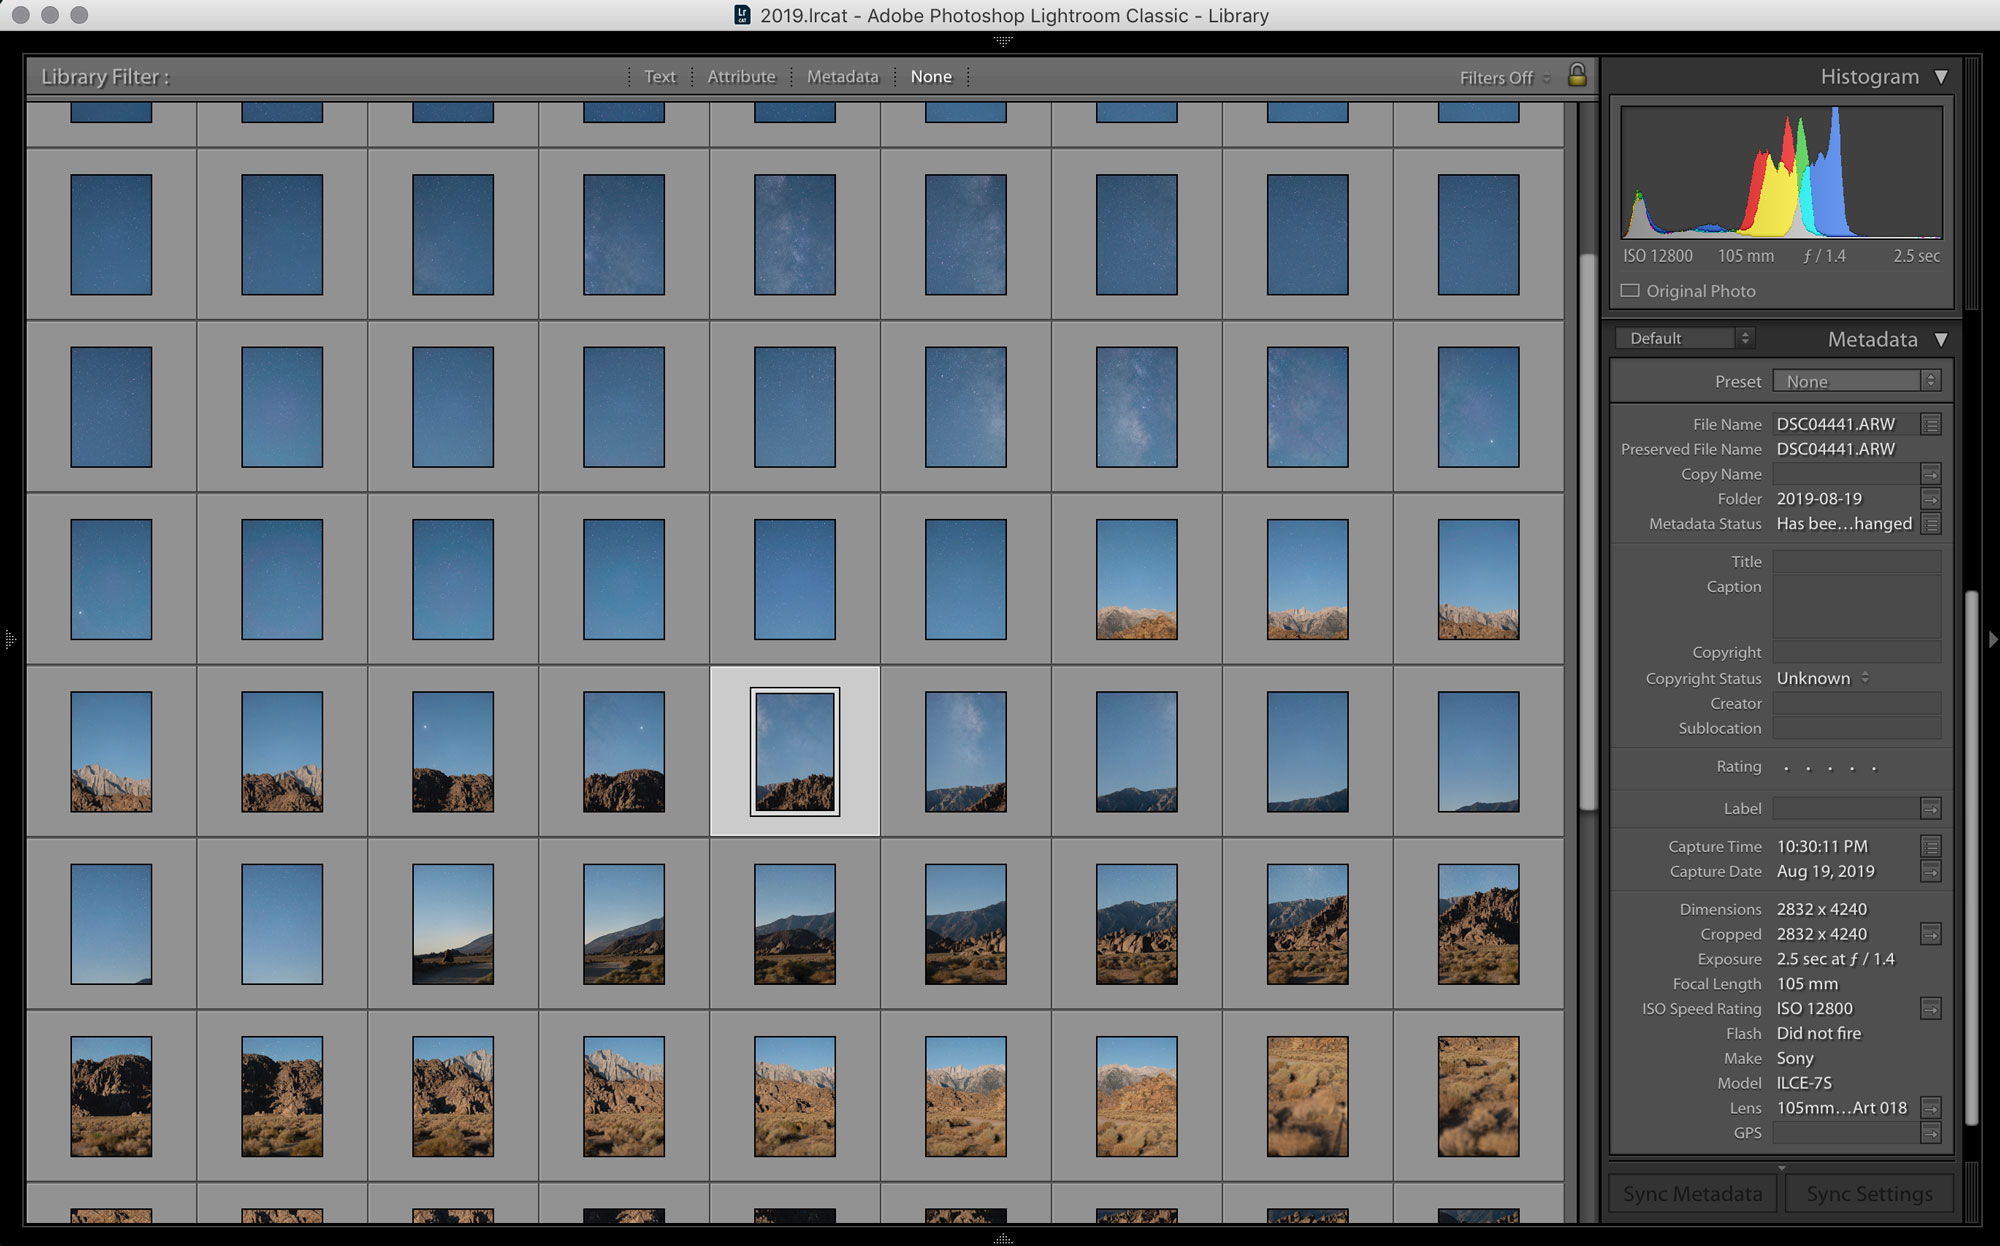Viewport: 2000px width, 1246px height.
Task: Set rating to five stars dot
Action: coord(1874,768)
